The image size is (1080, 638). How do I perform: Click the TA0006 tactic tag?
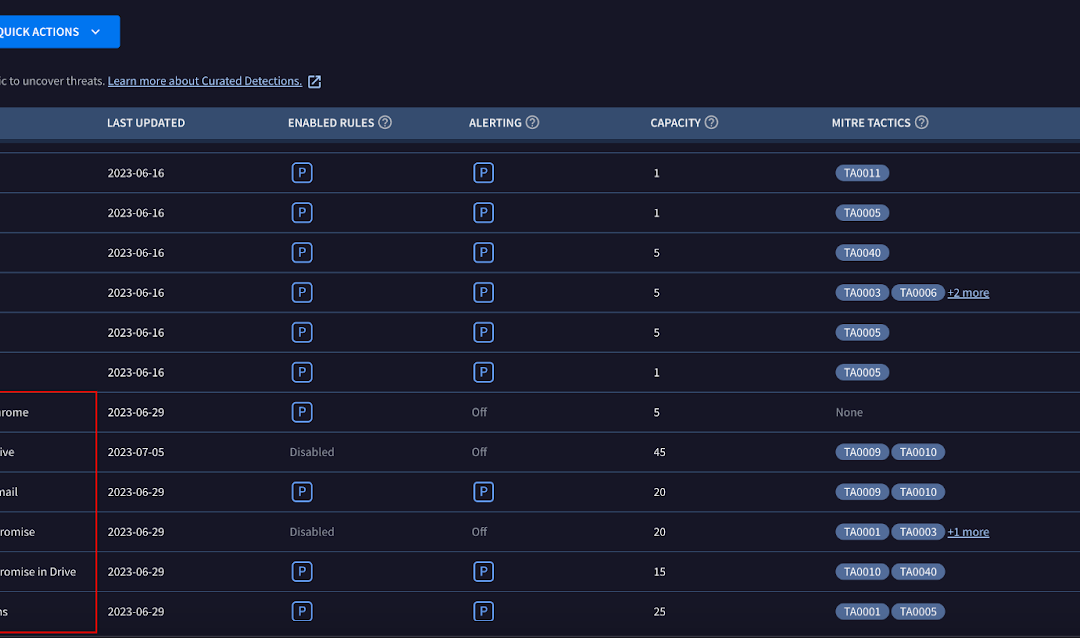[x=918, y=293]
